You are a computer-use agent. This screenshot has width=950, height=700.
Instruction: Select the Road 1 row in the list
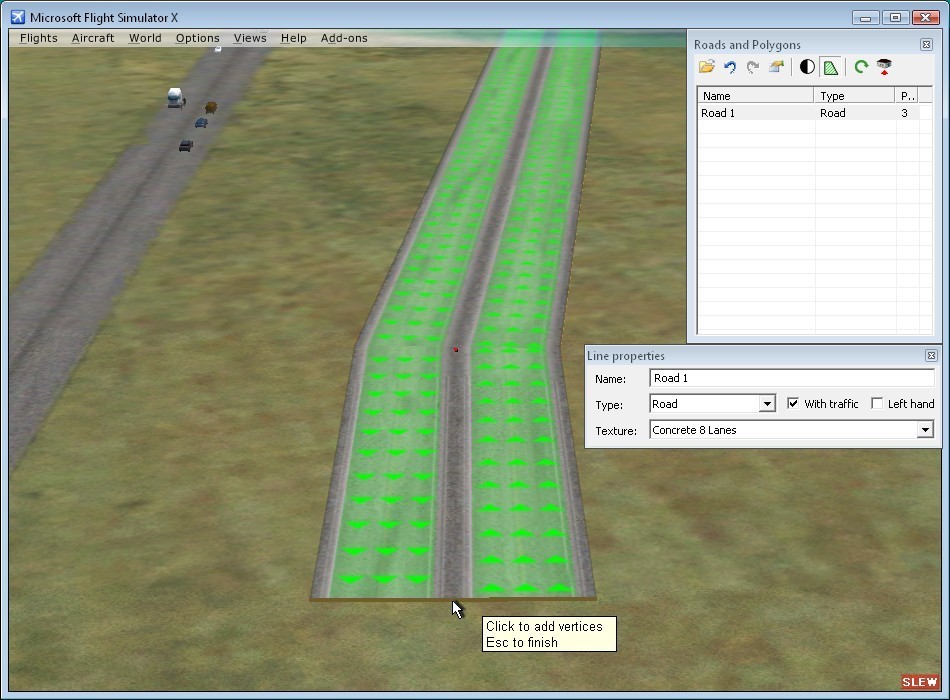[x=755, y=113]
